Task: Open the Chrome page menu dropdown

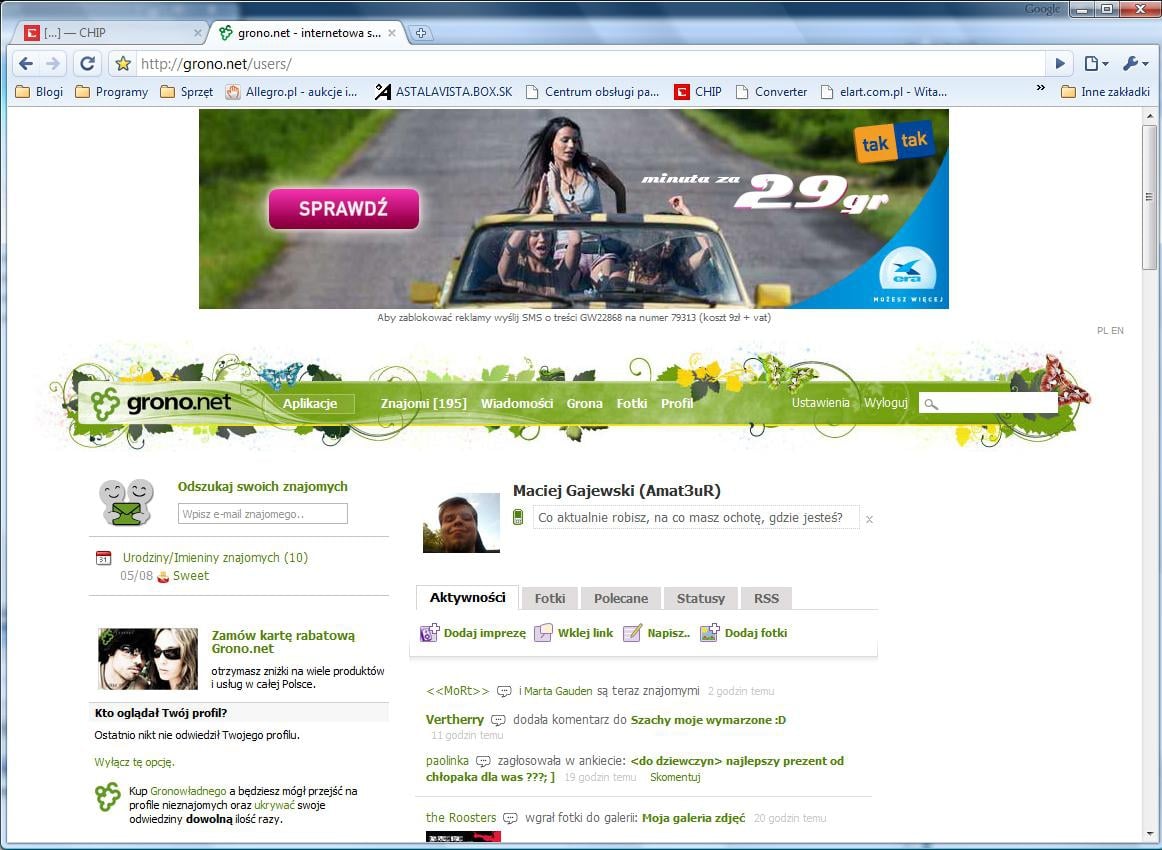Action: click(1096, 63)
